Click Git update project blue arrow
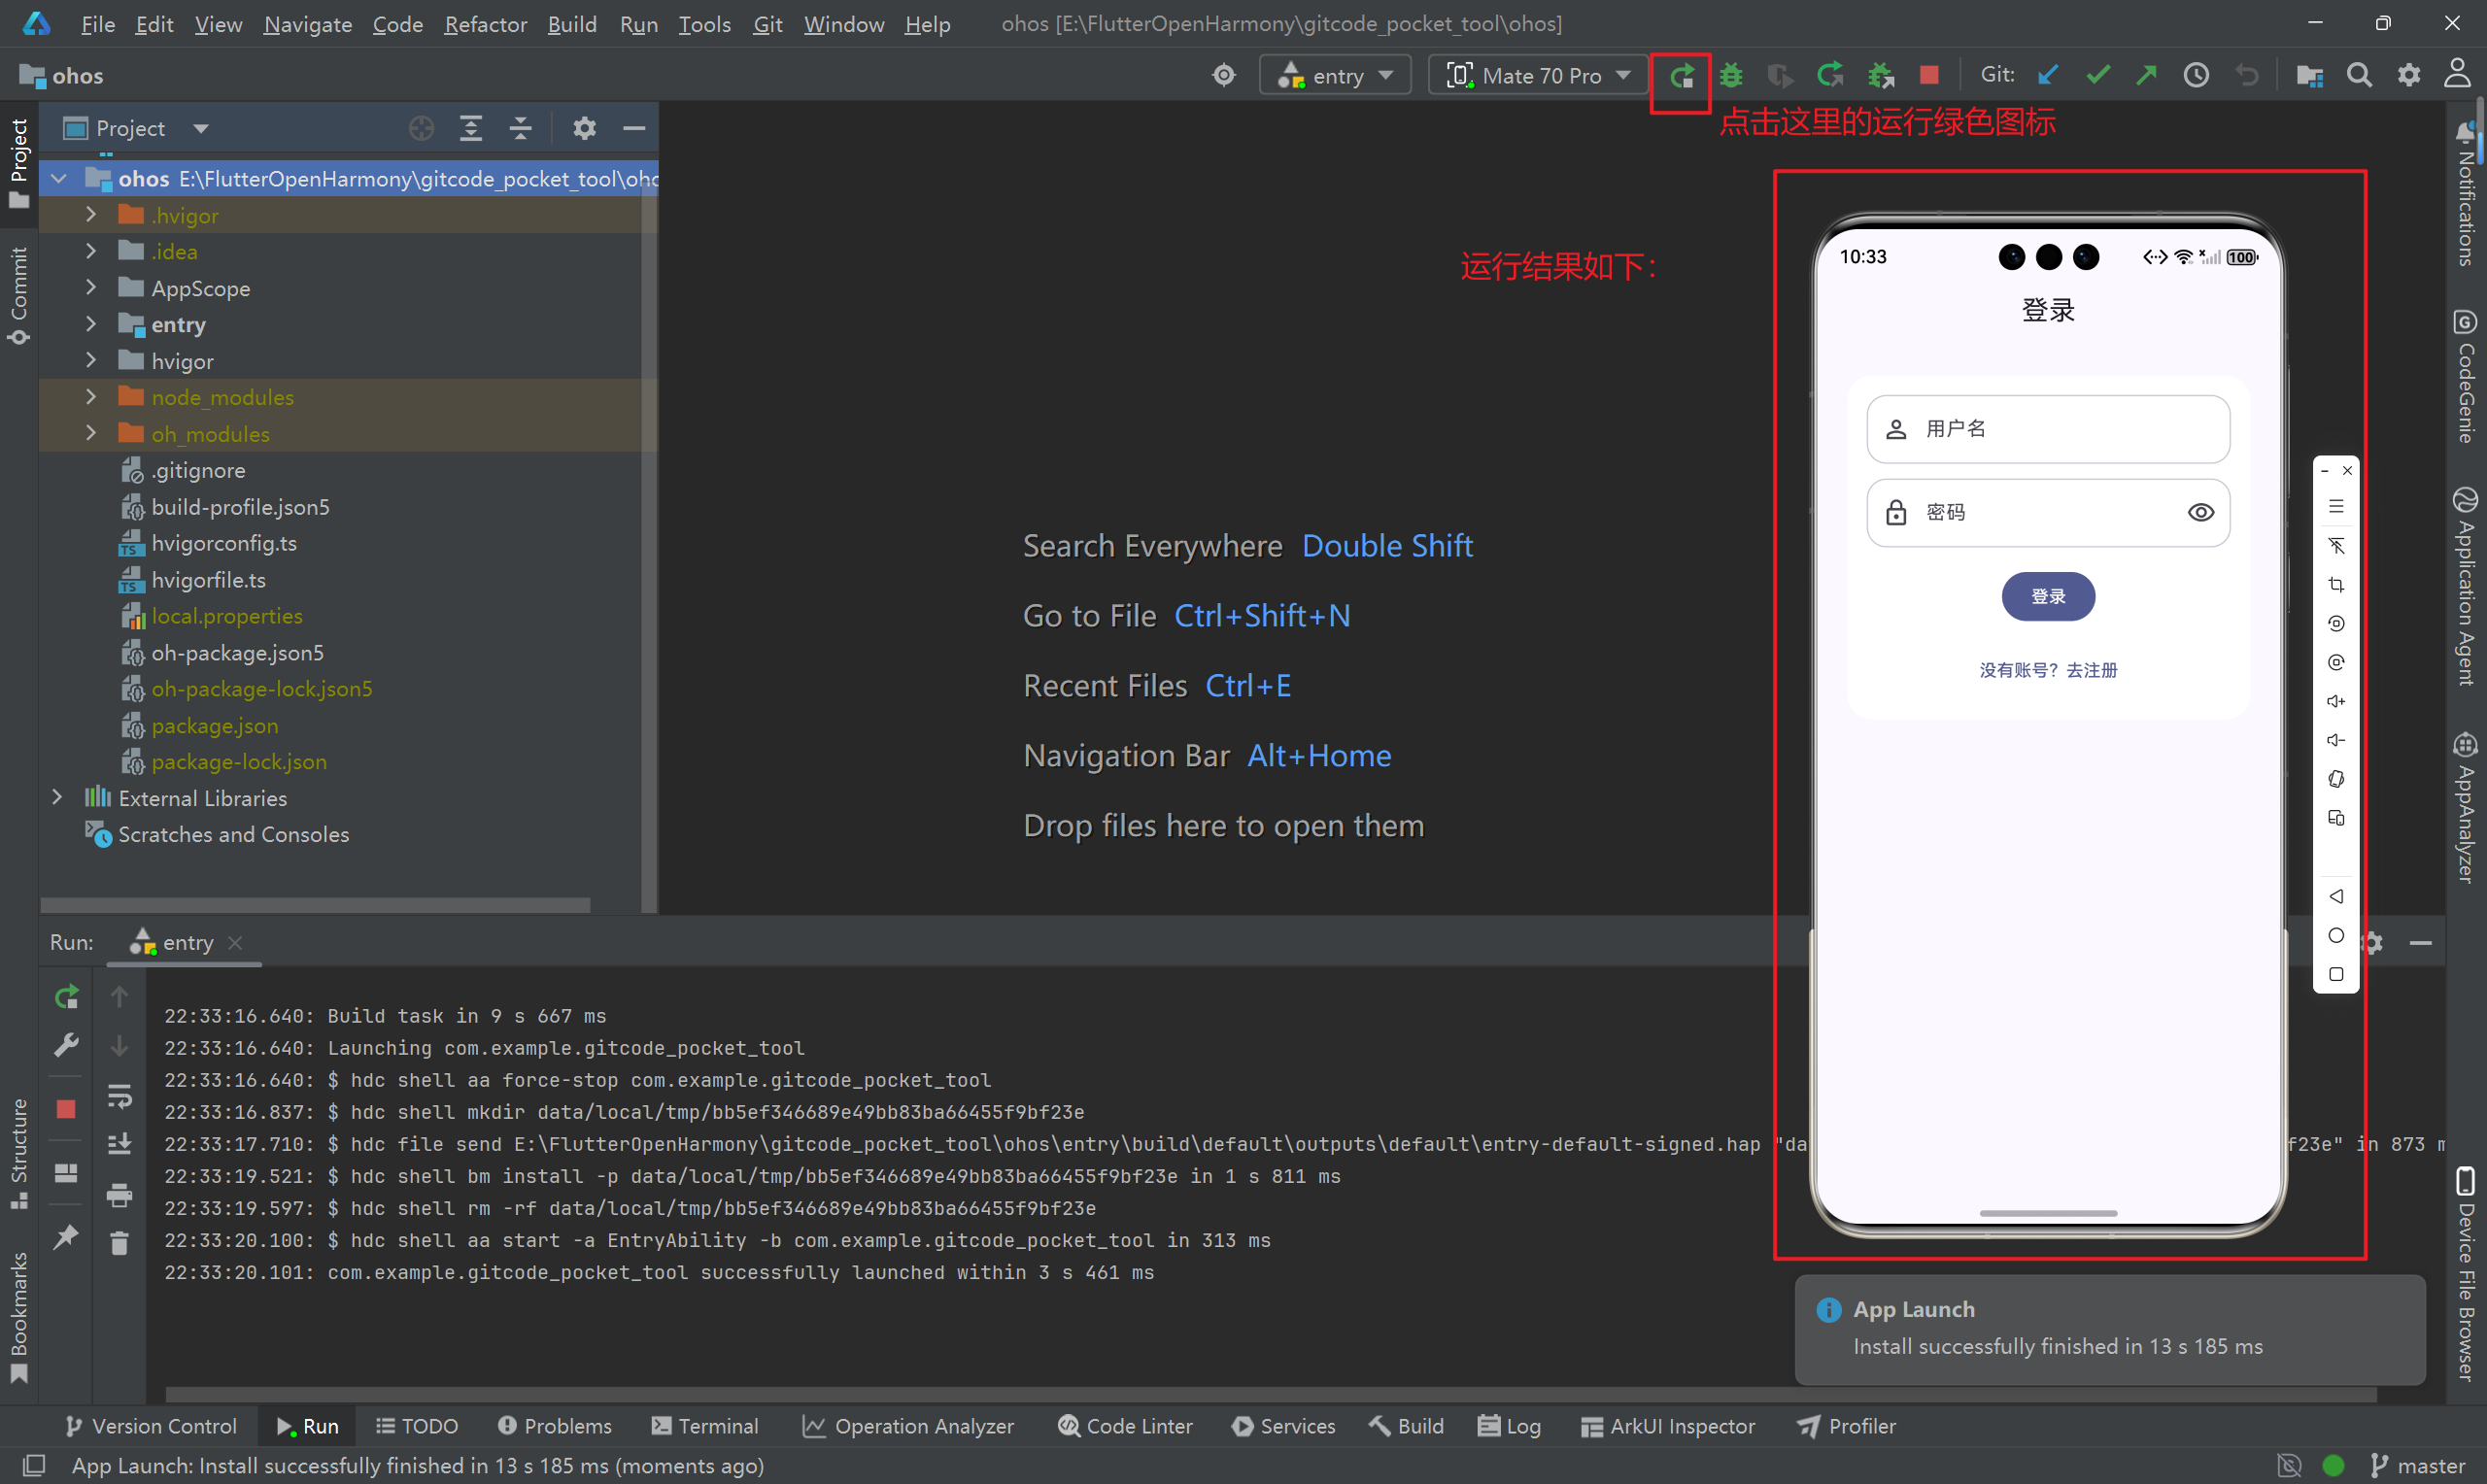Viewport: 2487px width, 1484px height. (x=2048, y=76)
